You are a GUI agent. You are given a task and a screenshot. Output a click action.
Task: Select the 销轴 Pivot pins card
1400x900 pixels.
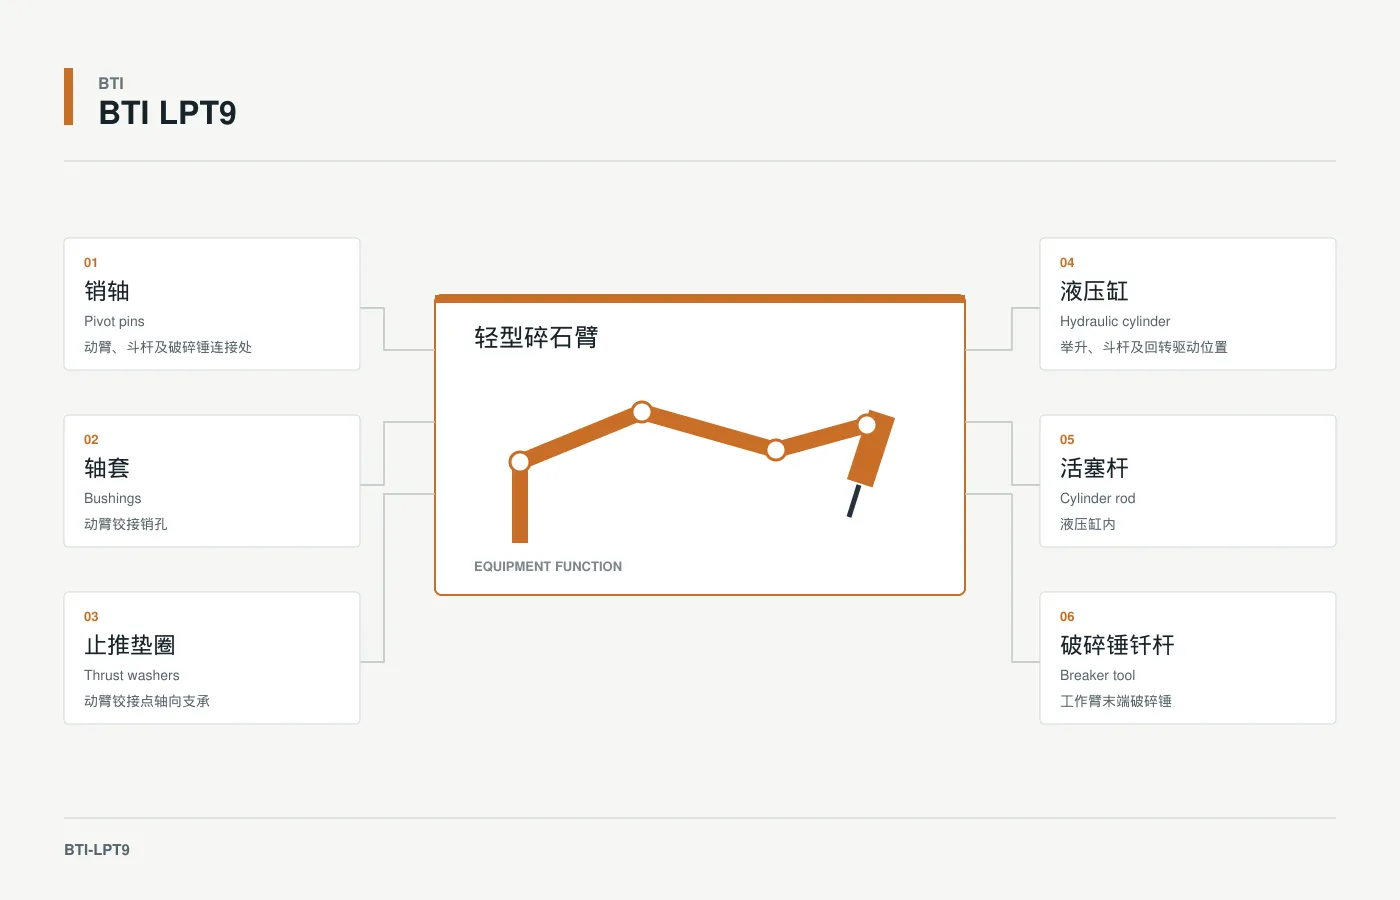pyautogui.click(x=212, y=304)
